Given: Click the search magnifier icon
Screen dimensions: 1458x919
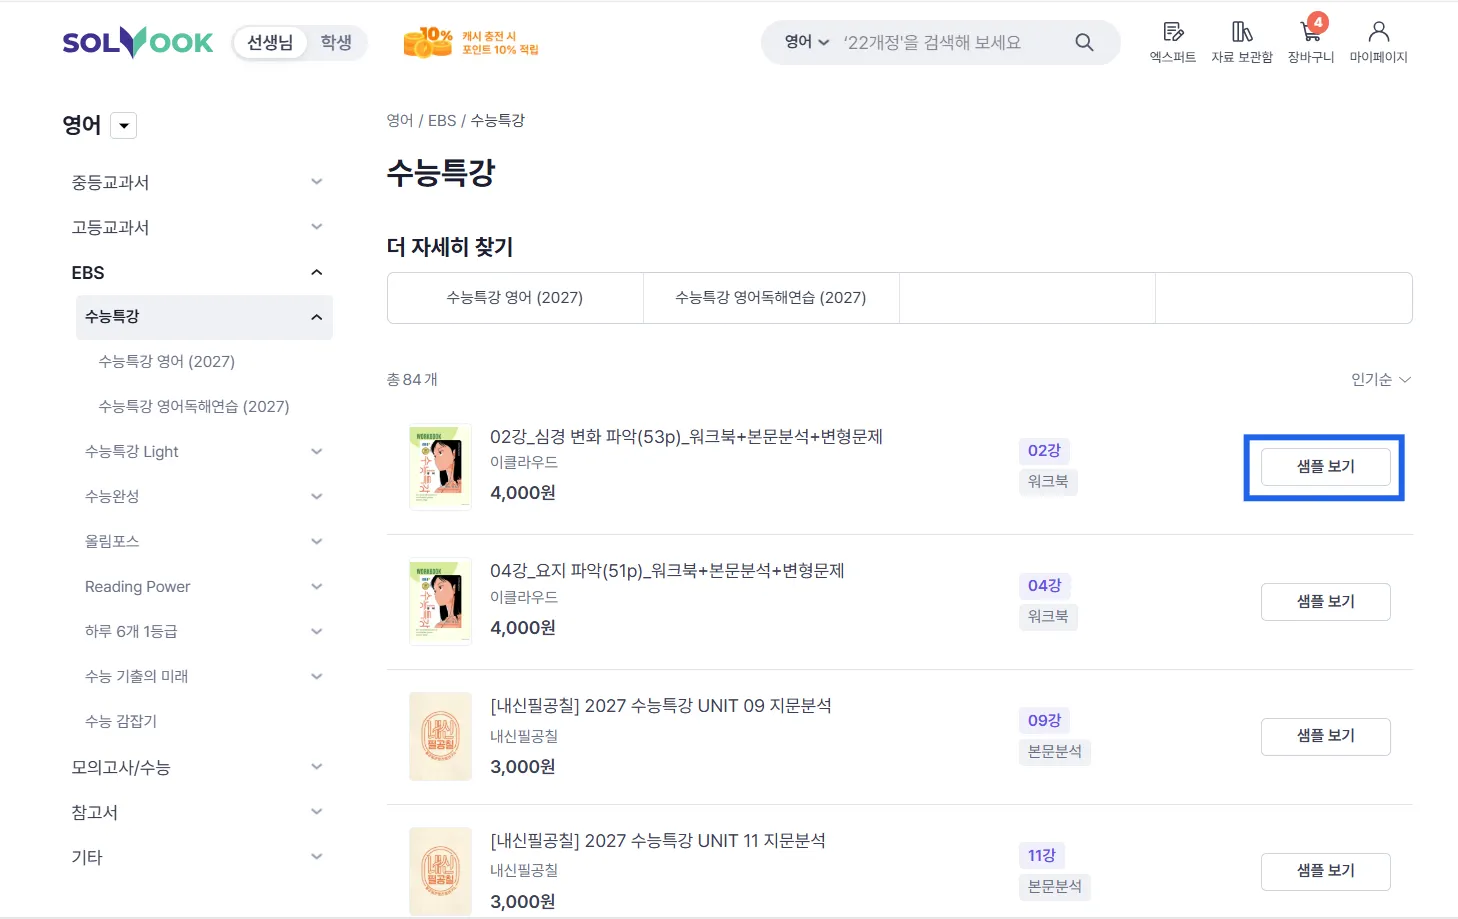Looking at the screenshot, I should tap(1084, 42).
